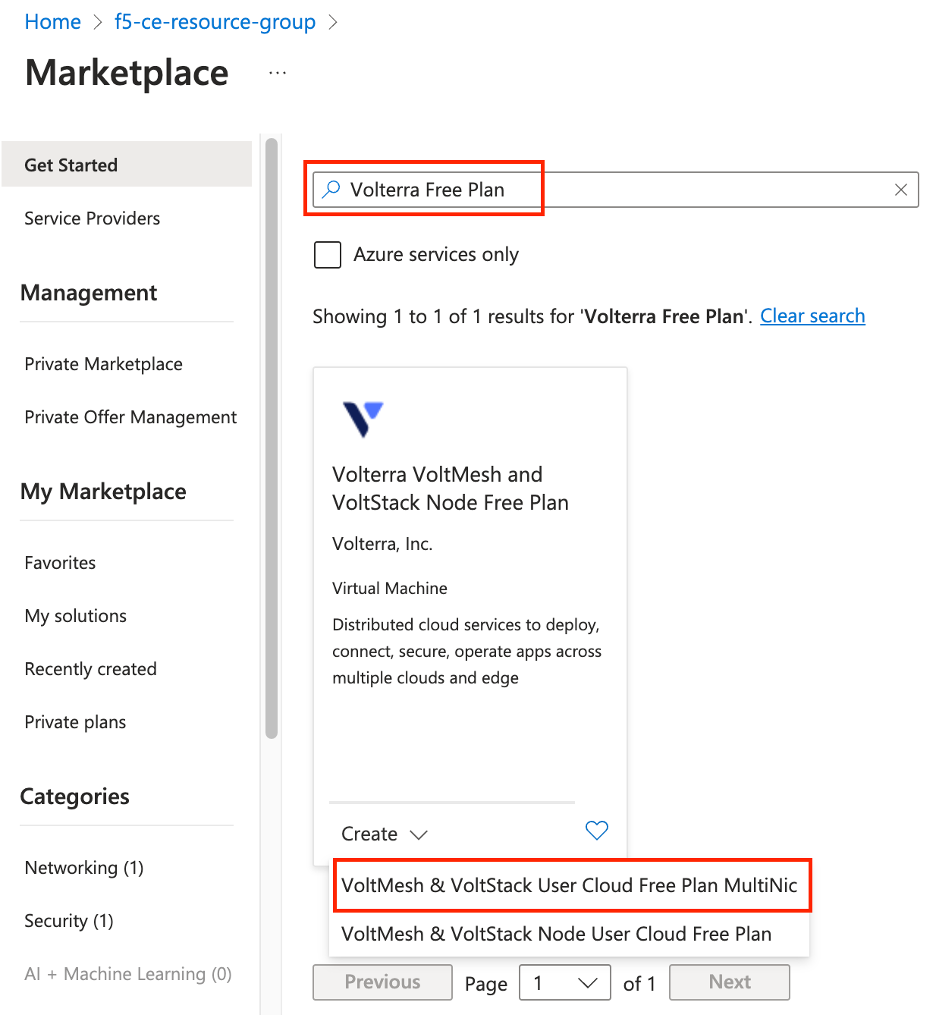
Task: Click the search magnifier icon
Action: pos(329,189)
